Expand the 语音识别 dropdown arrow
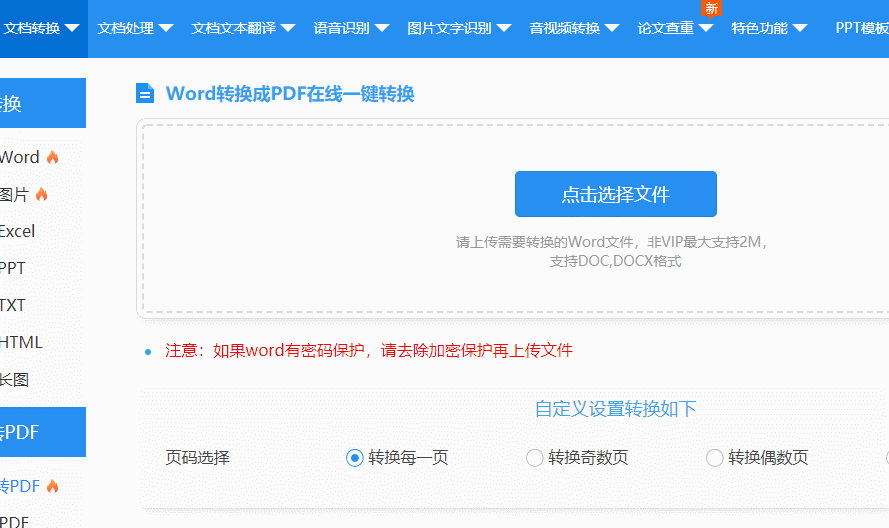Image resolution: width=889 pixels, height=528 pixels. pos(382,28)
